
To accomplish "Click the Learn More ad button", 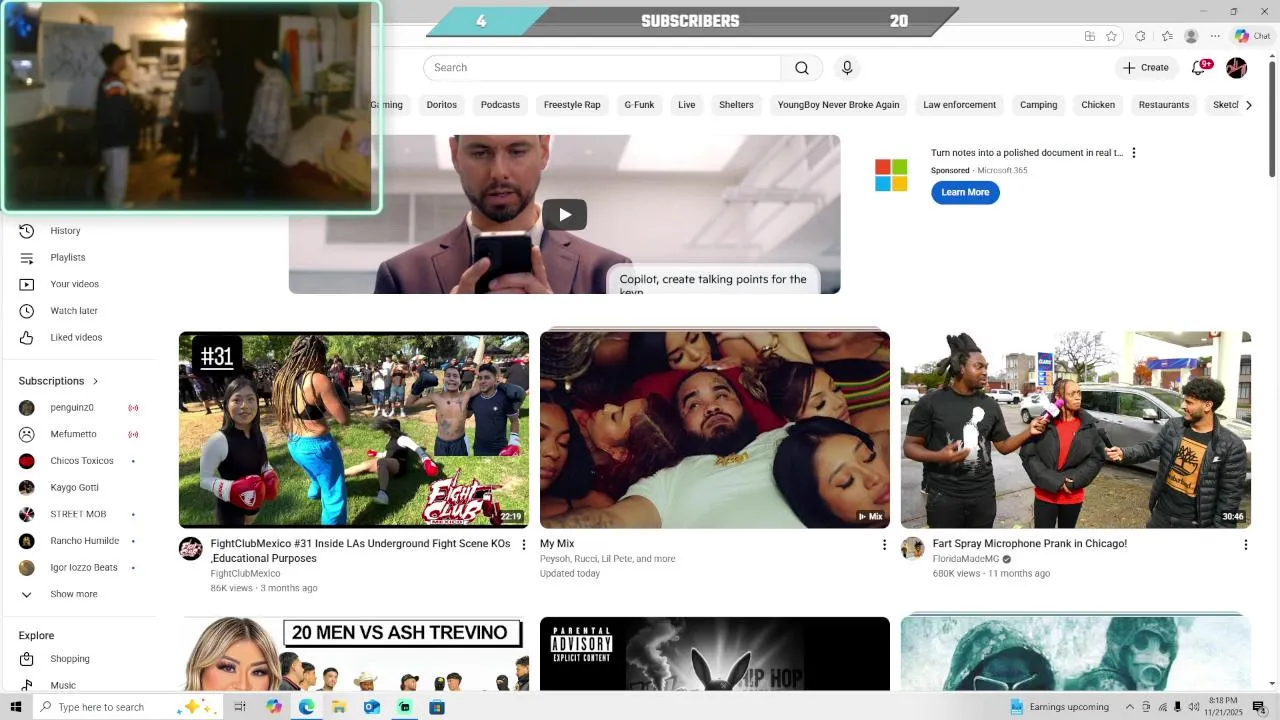I will coord(965,192).
